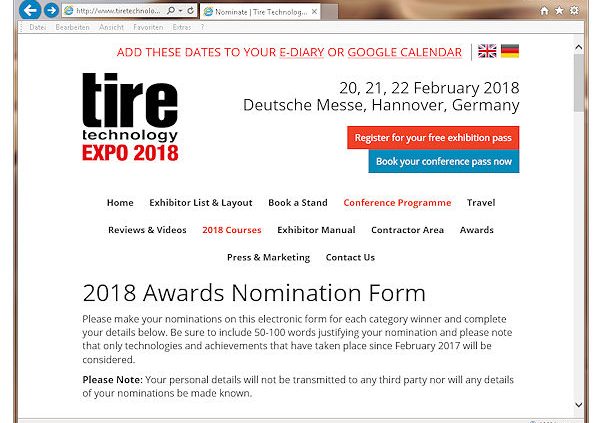Open the Extras menu
The height and width of the screenshot is (423, 600).
click(182, 27)
